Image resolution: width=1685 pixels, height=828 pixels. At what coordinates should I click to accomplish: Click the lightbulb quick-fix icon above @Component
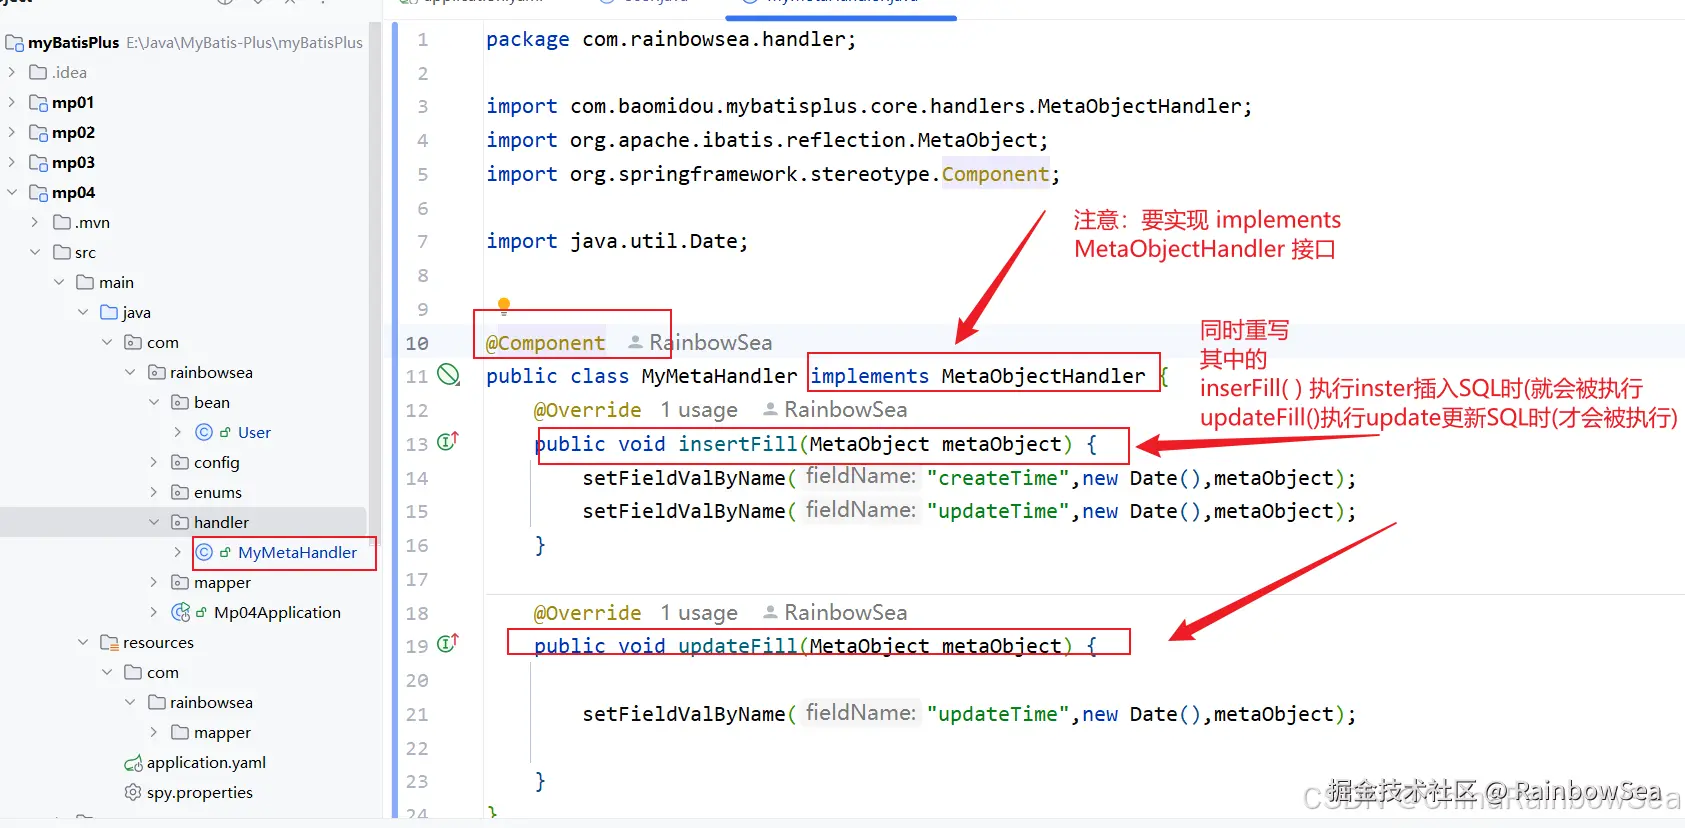[504, 305]
